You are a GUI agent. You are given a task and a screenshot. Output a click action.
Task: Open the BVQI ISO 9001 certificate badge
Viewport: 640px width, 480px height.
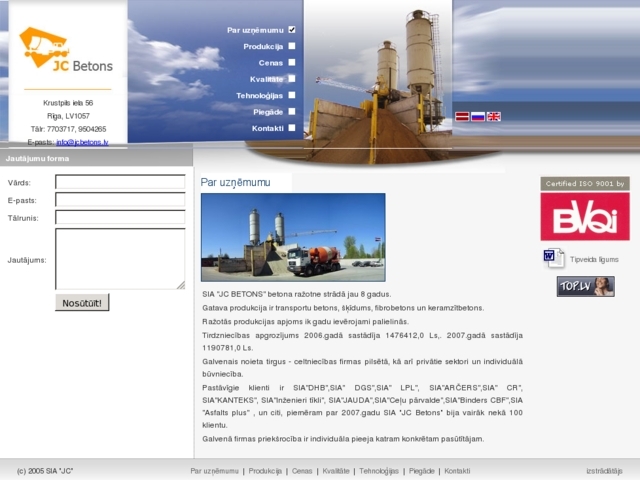point(585,216)
